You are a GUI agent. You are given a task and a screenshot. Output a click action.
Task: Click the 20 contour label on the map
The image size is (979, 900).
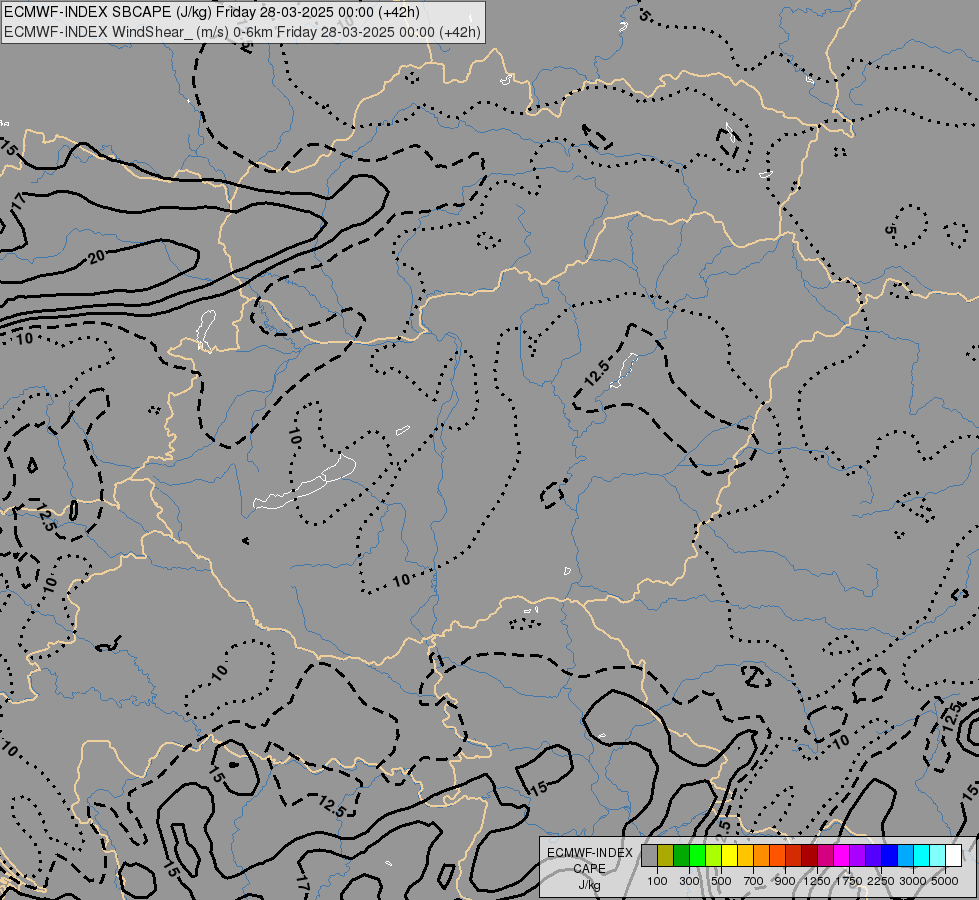pyautogui.click(x=96, y=257)
